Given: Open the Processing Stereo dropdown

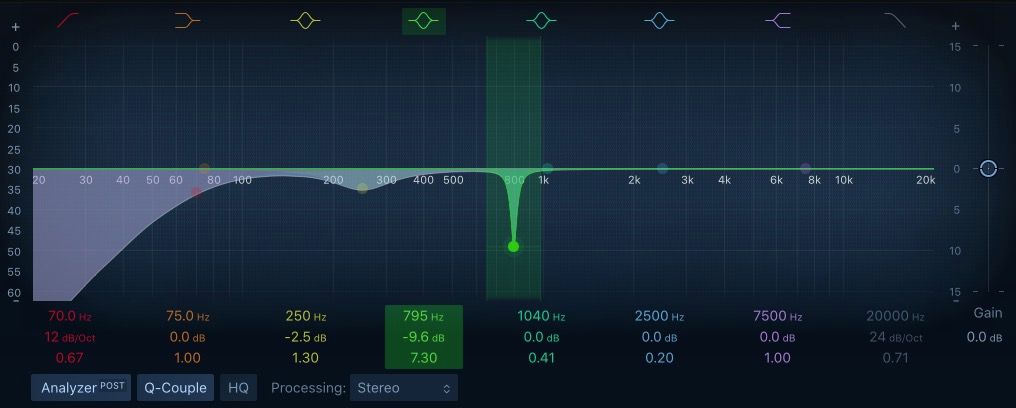Looking at the screenshot, I should 404,388.
